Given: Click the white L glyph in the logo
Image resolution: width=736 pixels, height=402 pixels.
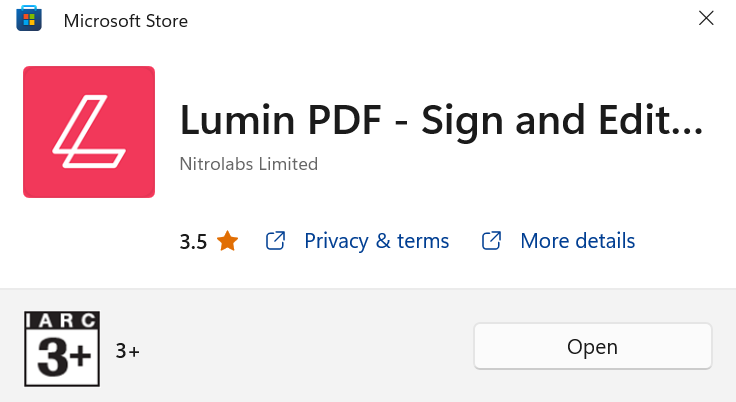Looking at the screenshot, I should (x=89, y=131).
